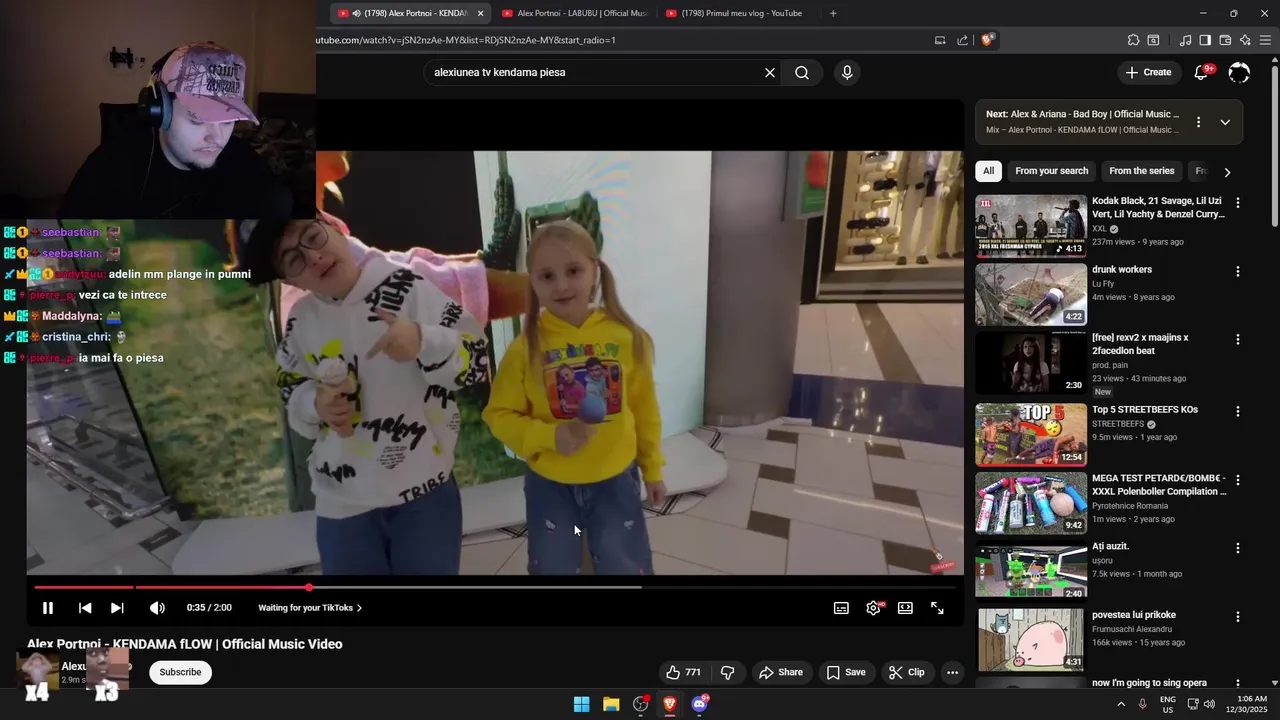Screen dimensions: 1280x720
Task: Seek on the video progress bar
Action: (x=495, y=587)
